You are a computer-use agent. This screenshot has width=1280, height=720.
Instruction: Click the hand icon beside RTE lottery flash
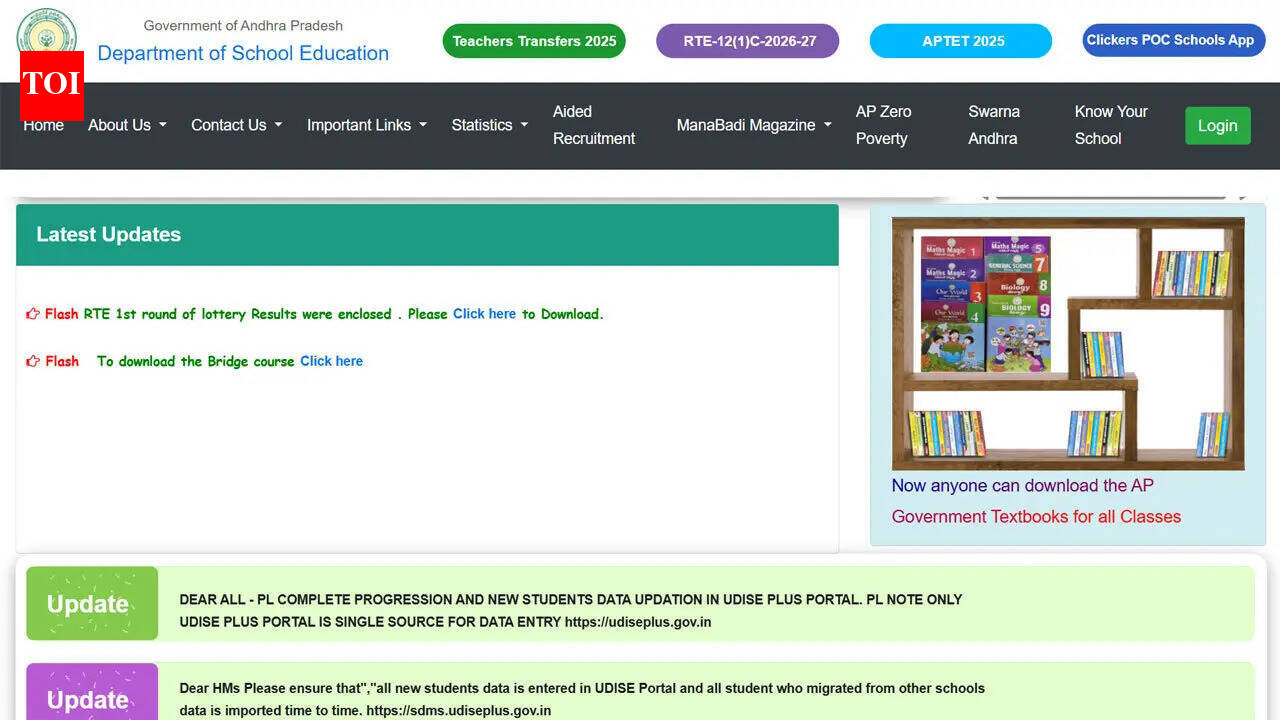(31, 313)
